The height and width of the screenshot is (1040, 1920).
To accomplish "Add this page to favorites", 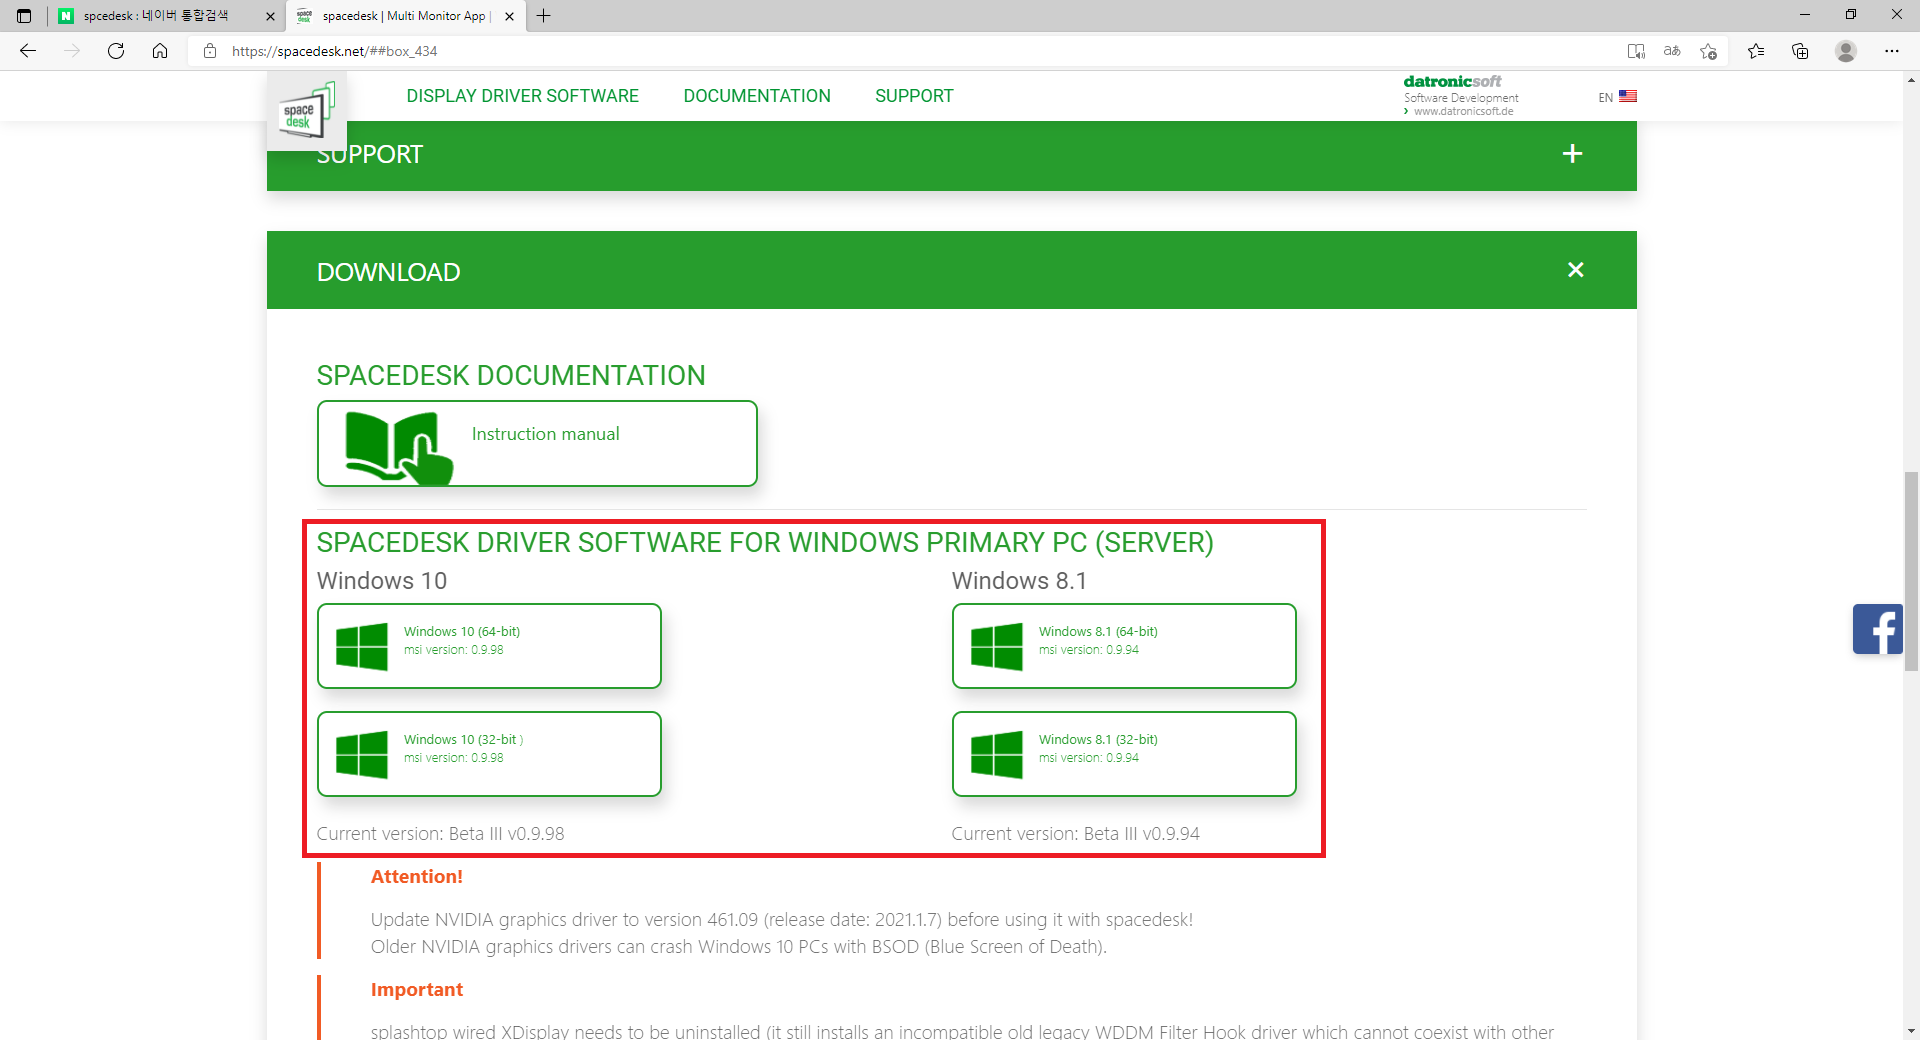I will click(1708, 51).
